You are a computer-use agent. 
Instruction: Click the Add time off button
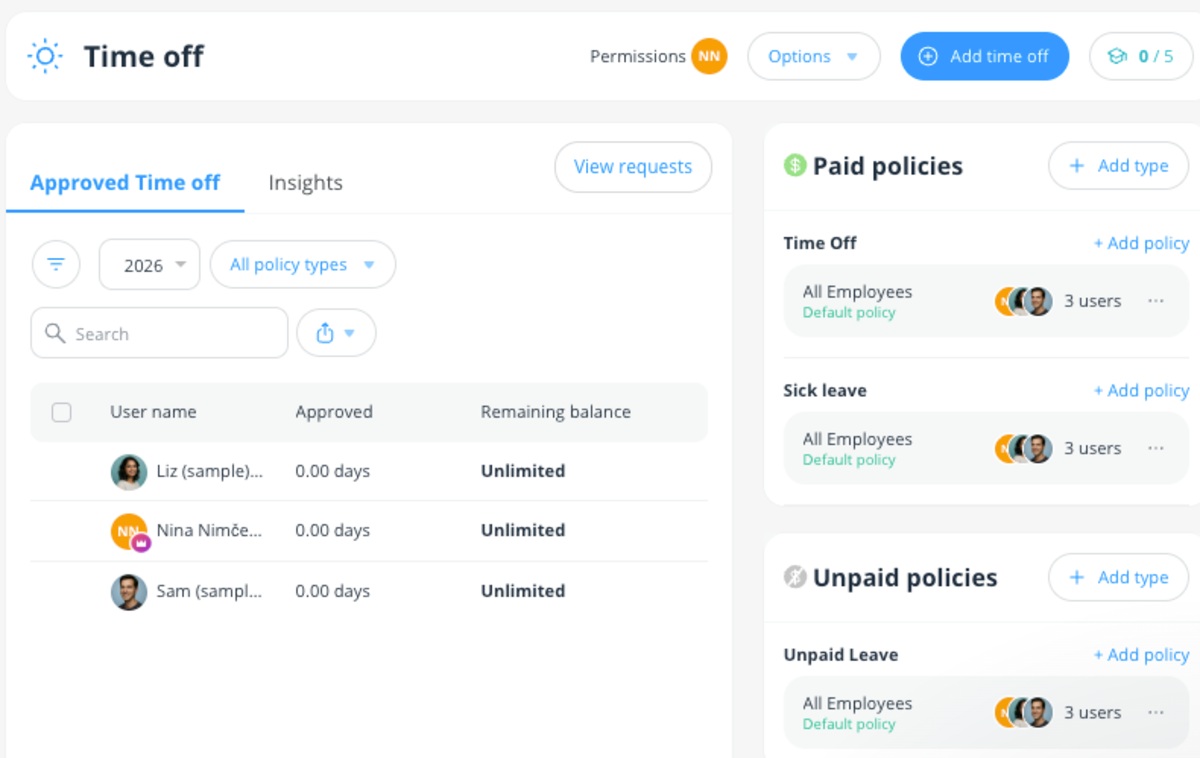click(x=984, y=56)
